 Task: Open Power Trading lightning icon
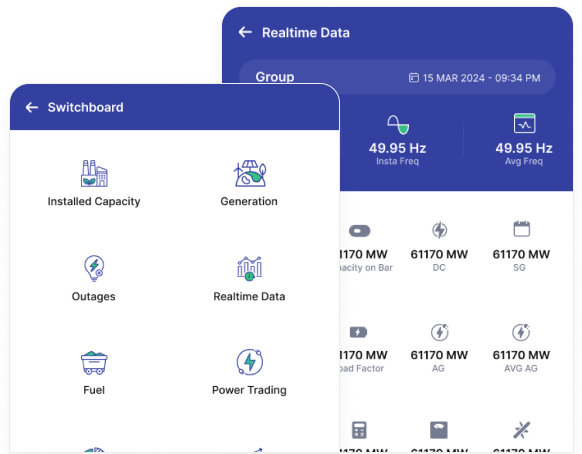(250, 362)
